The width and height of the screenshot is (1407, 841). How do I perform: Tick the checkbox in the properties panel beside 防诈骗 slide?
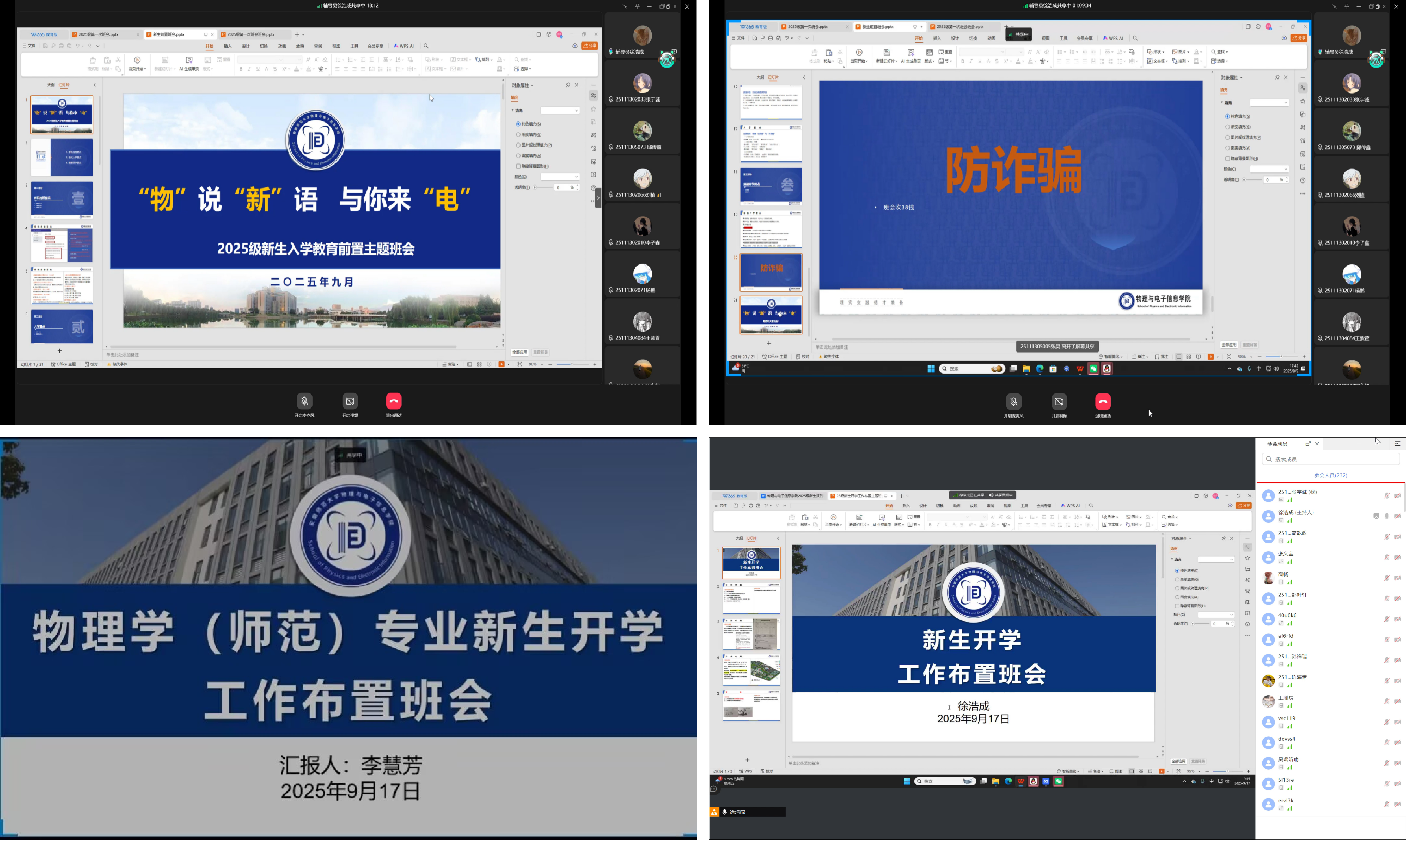[1228, 158]
